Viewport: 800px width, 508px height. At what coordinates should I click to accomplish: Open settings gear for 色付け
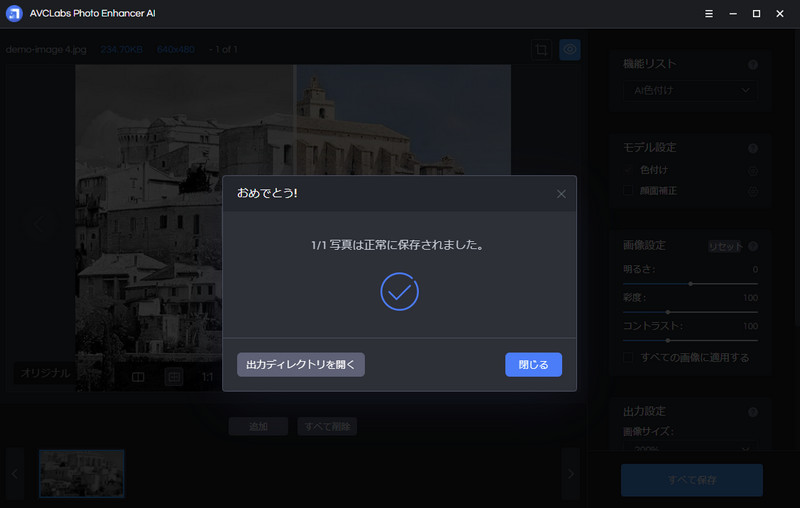tap(753, 170)
